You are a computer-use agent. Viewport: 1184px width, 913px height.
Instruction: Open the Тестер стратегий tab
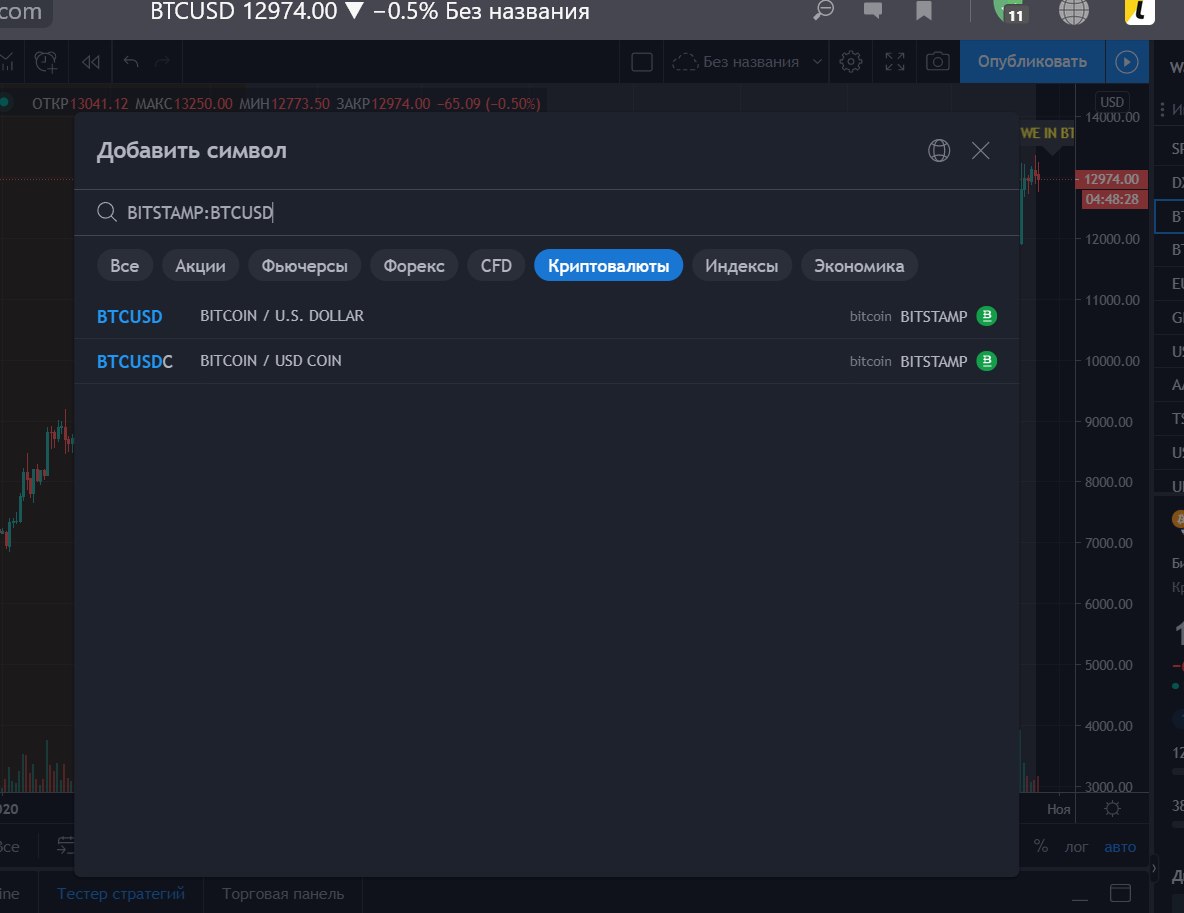click(x=121, y=894)
